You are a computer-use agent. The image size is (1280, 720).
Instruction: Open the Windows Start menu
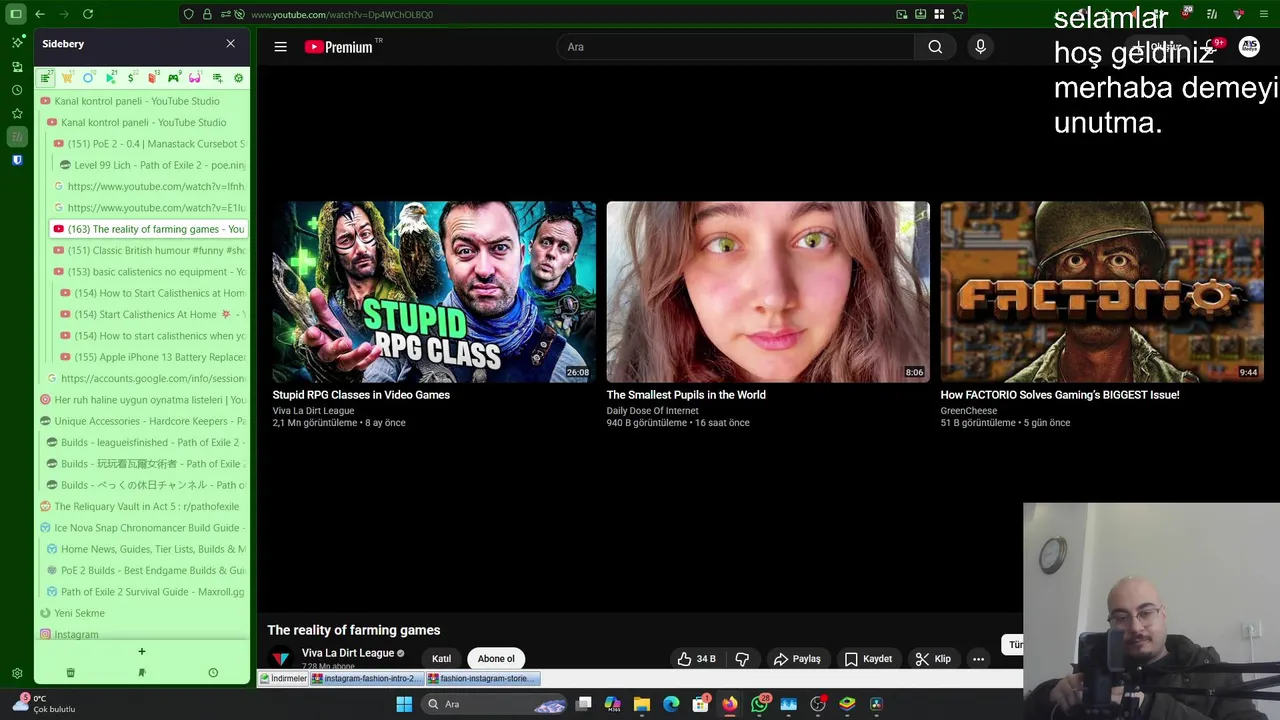coord(404,704)
